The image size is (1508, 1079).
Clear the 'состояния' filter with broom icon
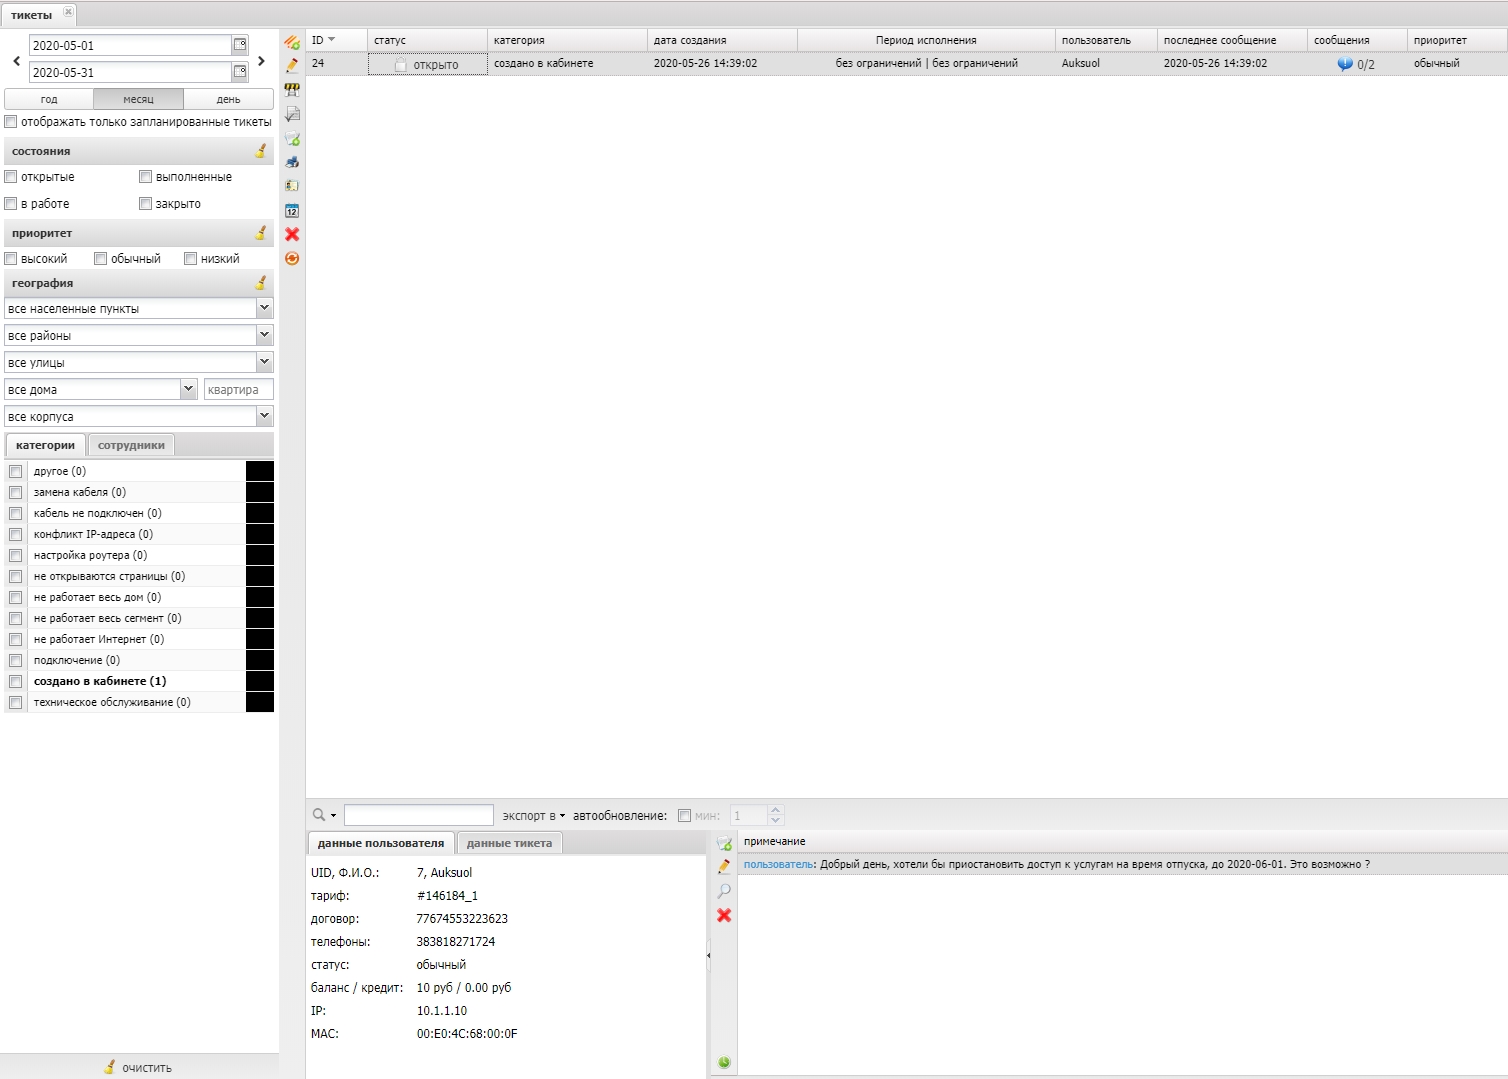(261, 151)
